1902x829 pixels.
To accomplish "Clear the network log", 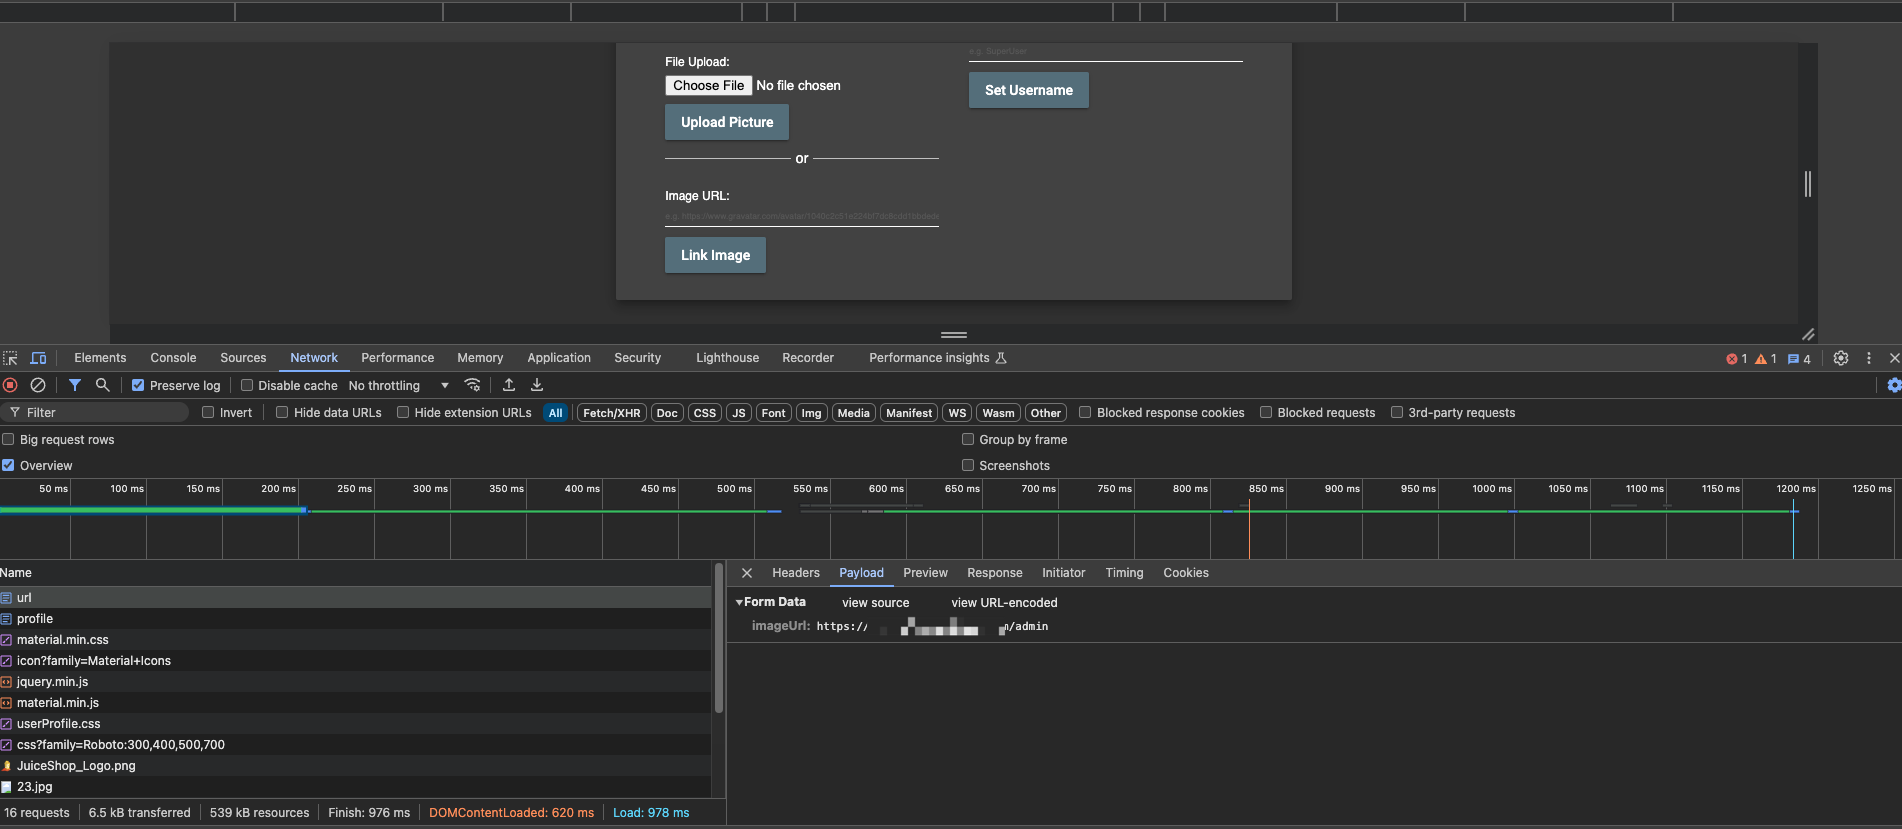I will [38, 385].
